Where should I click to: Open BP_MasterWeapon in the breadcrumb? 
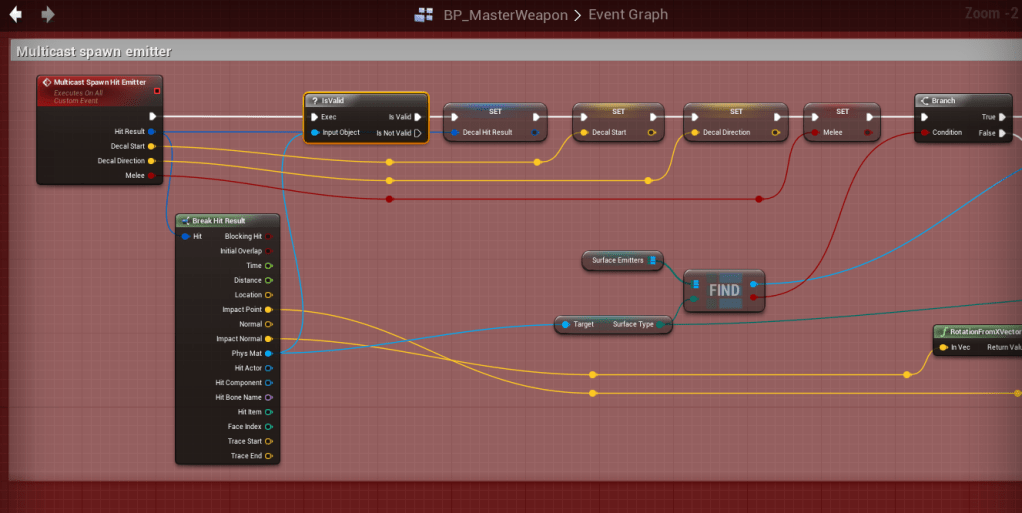(x=505, y=15)
